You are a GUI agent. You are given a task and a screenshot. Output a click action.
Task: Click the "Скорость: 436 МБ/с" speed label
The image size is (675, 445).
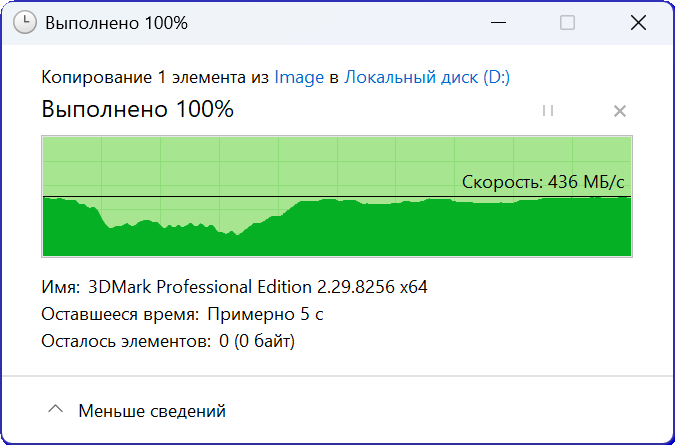tap(543, 182)
